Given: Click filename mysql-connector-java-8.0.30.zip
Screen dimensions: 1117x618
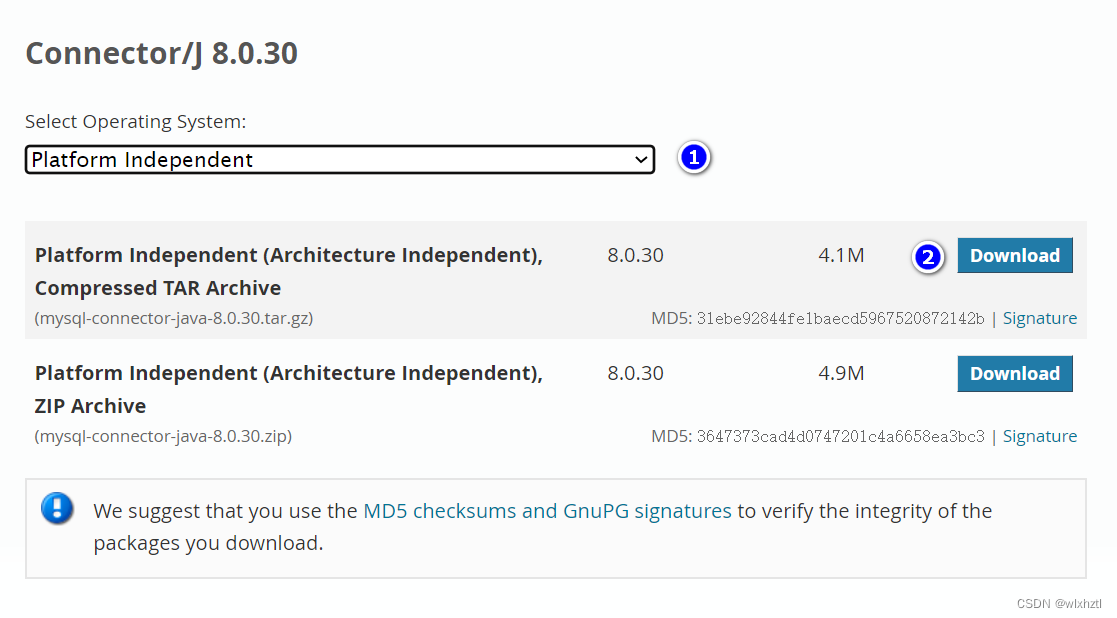Looking at the screenshot, I should click(163, 436).
